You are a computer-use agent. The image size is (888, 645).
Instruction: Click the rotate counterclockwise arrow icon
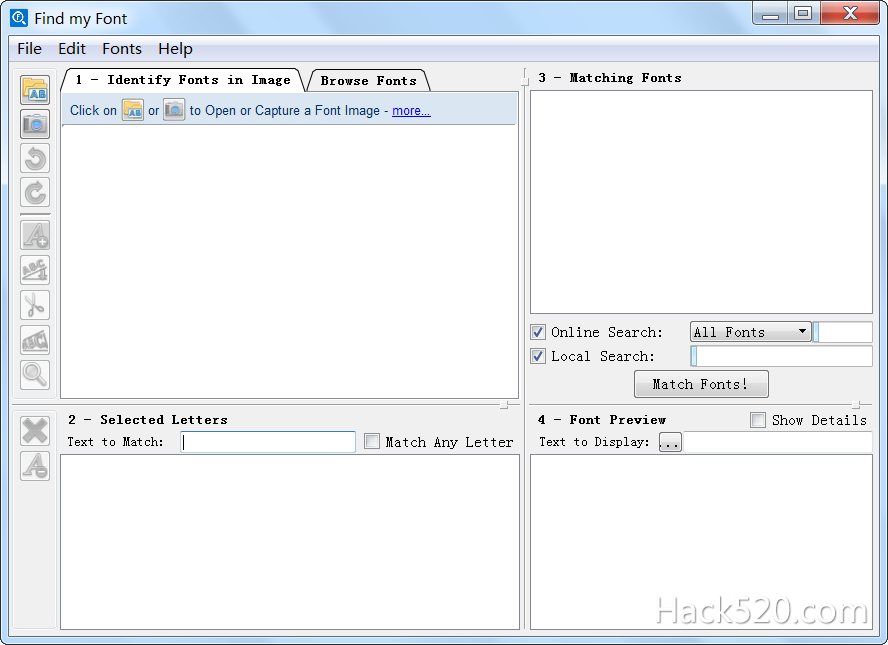(35, 158)
